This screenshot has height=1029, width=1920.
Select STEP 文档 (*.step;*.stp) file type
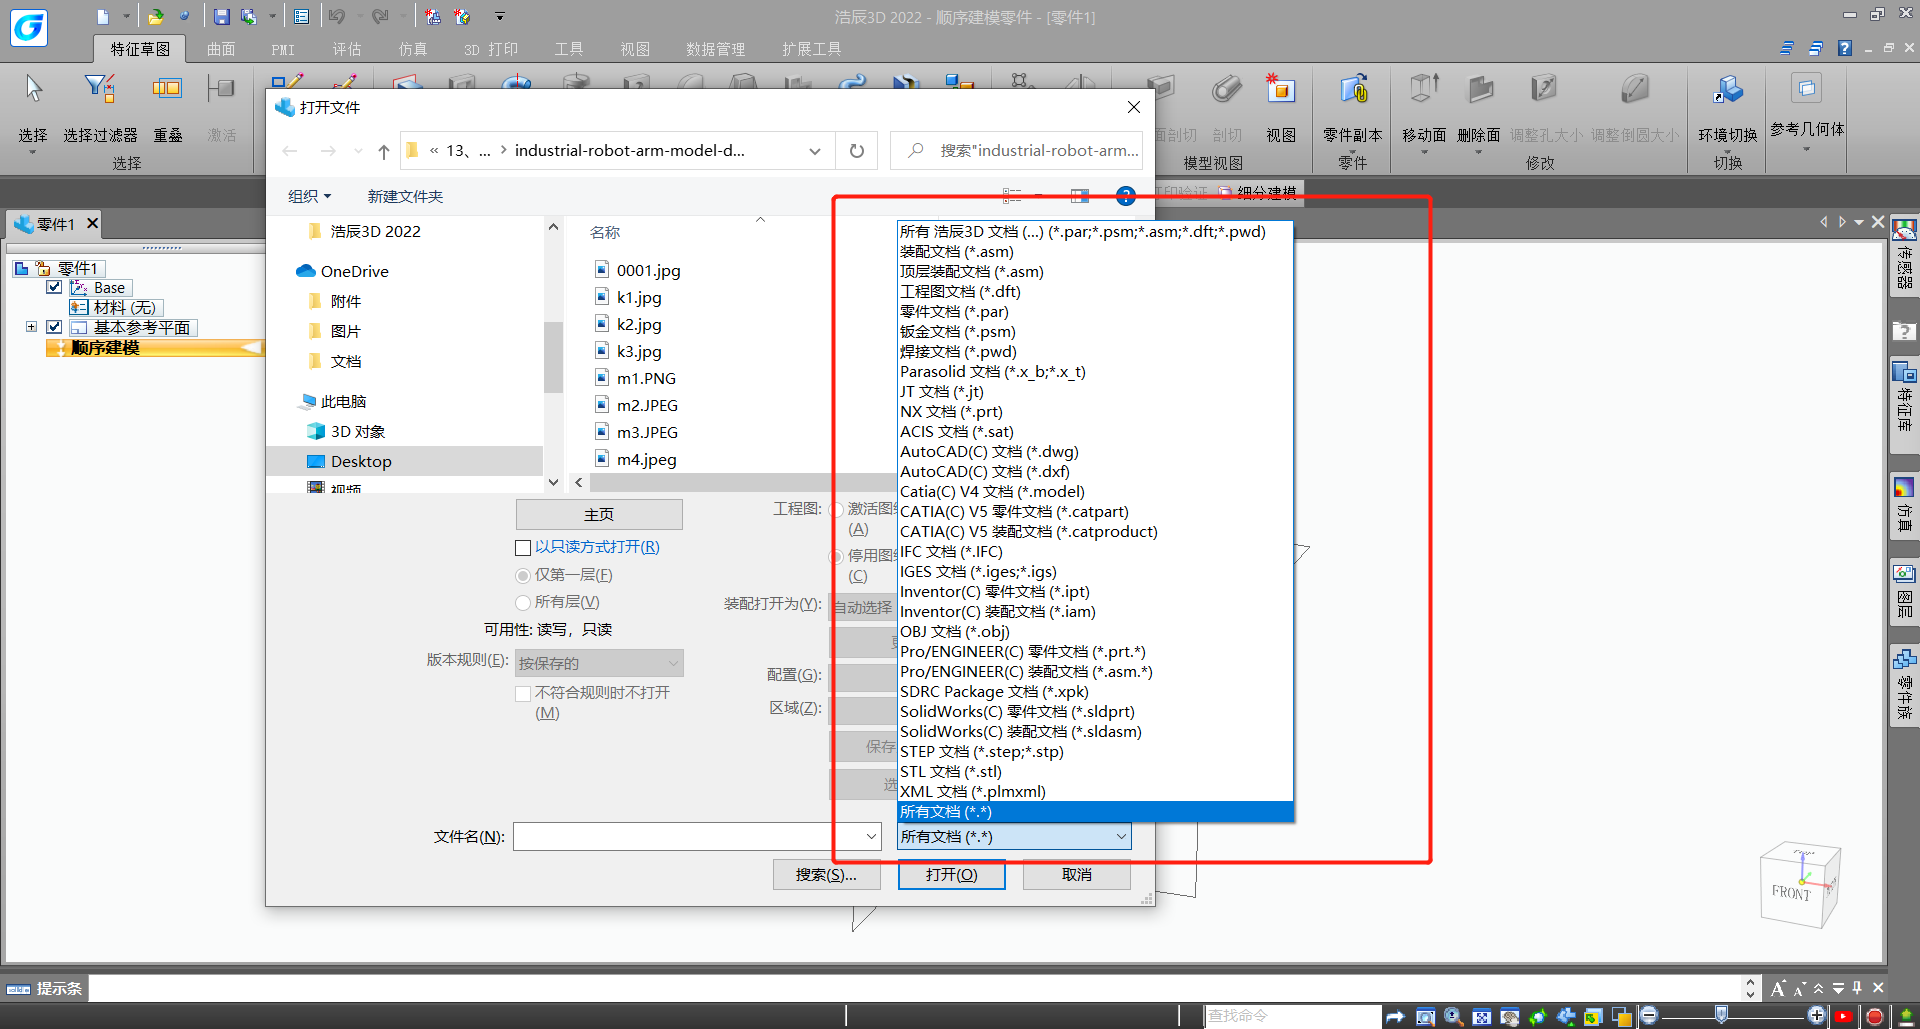tap(1095, 751)
